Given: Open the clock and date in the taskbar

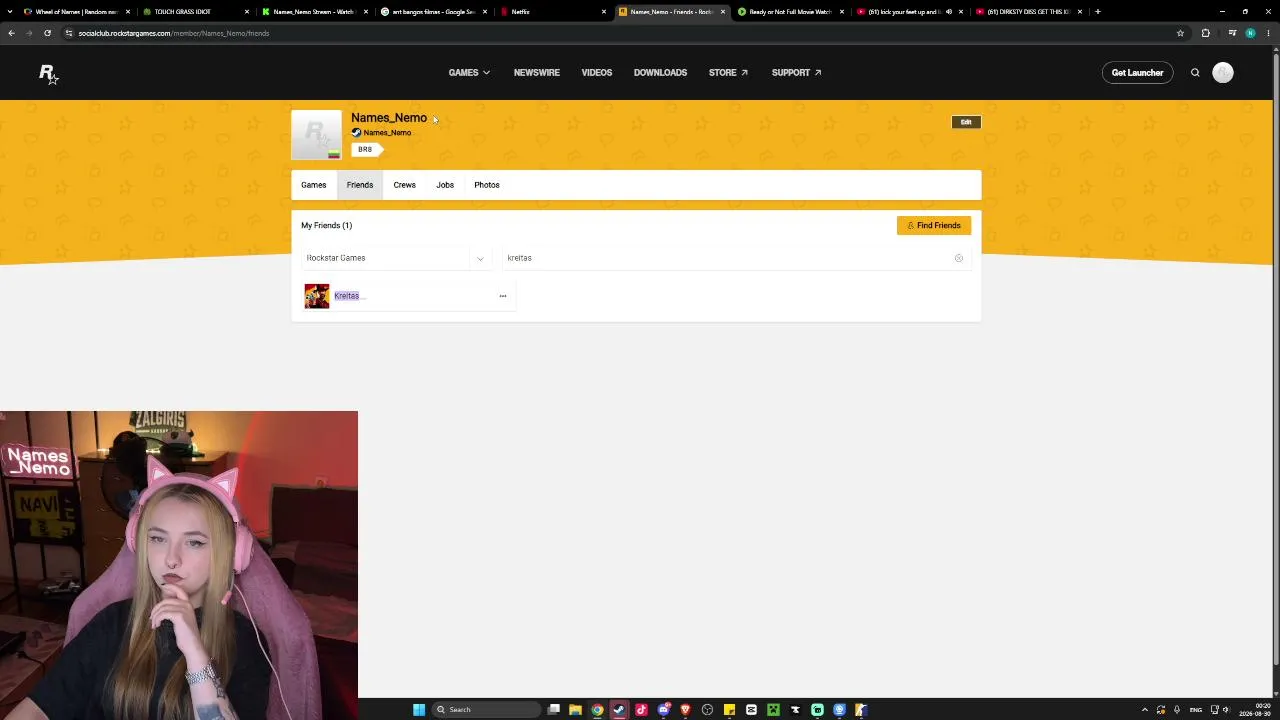Looking at the screenshot, I should 1255,710.
